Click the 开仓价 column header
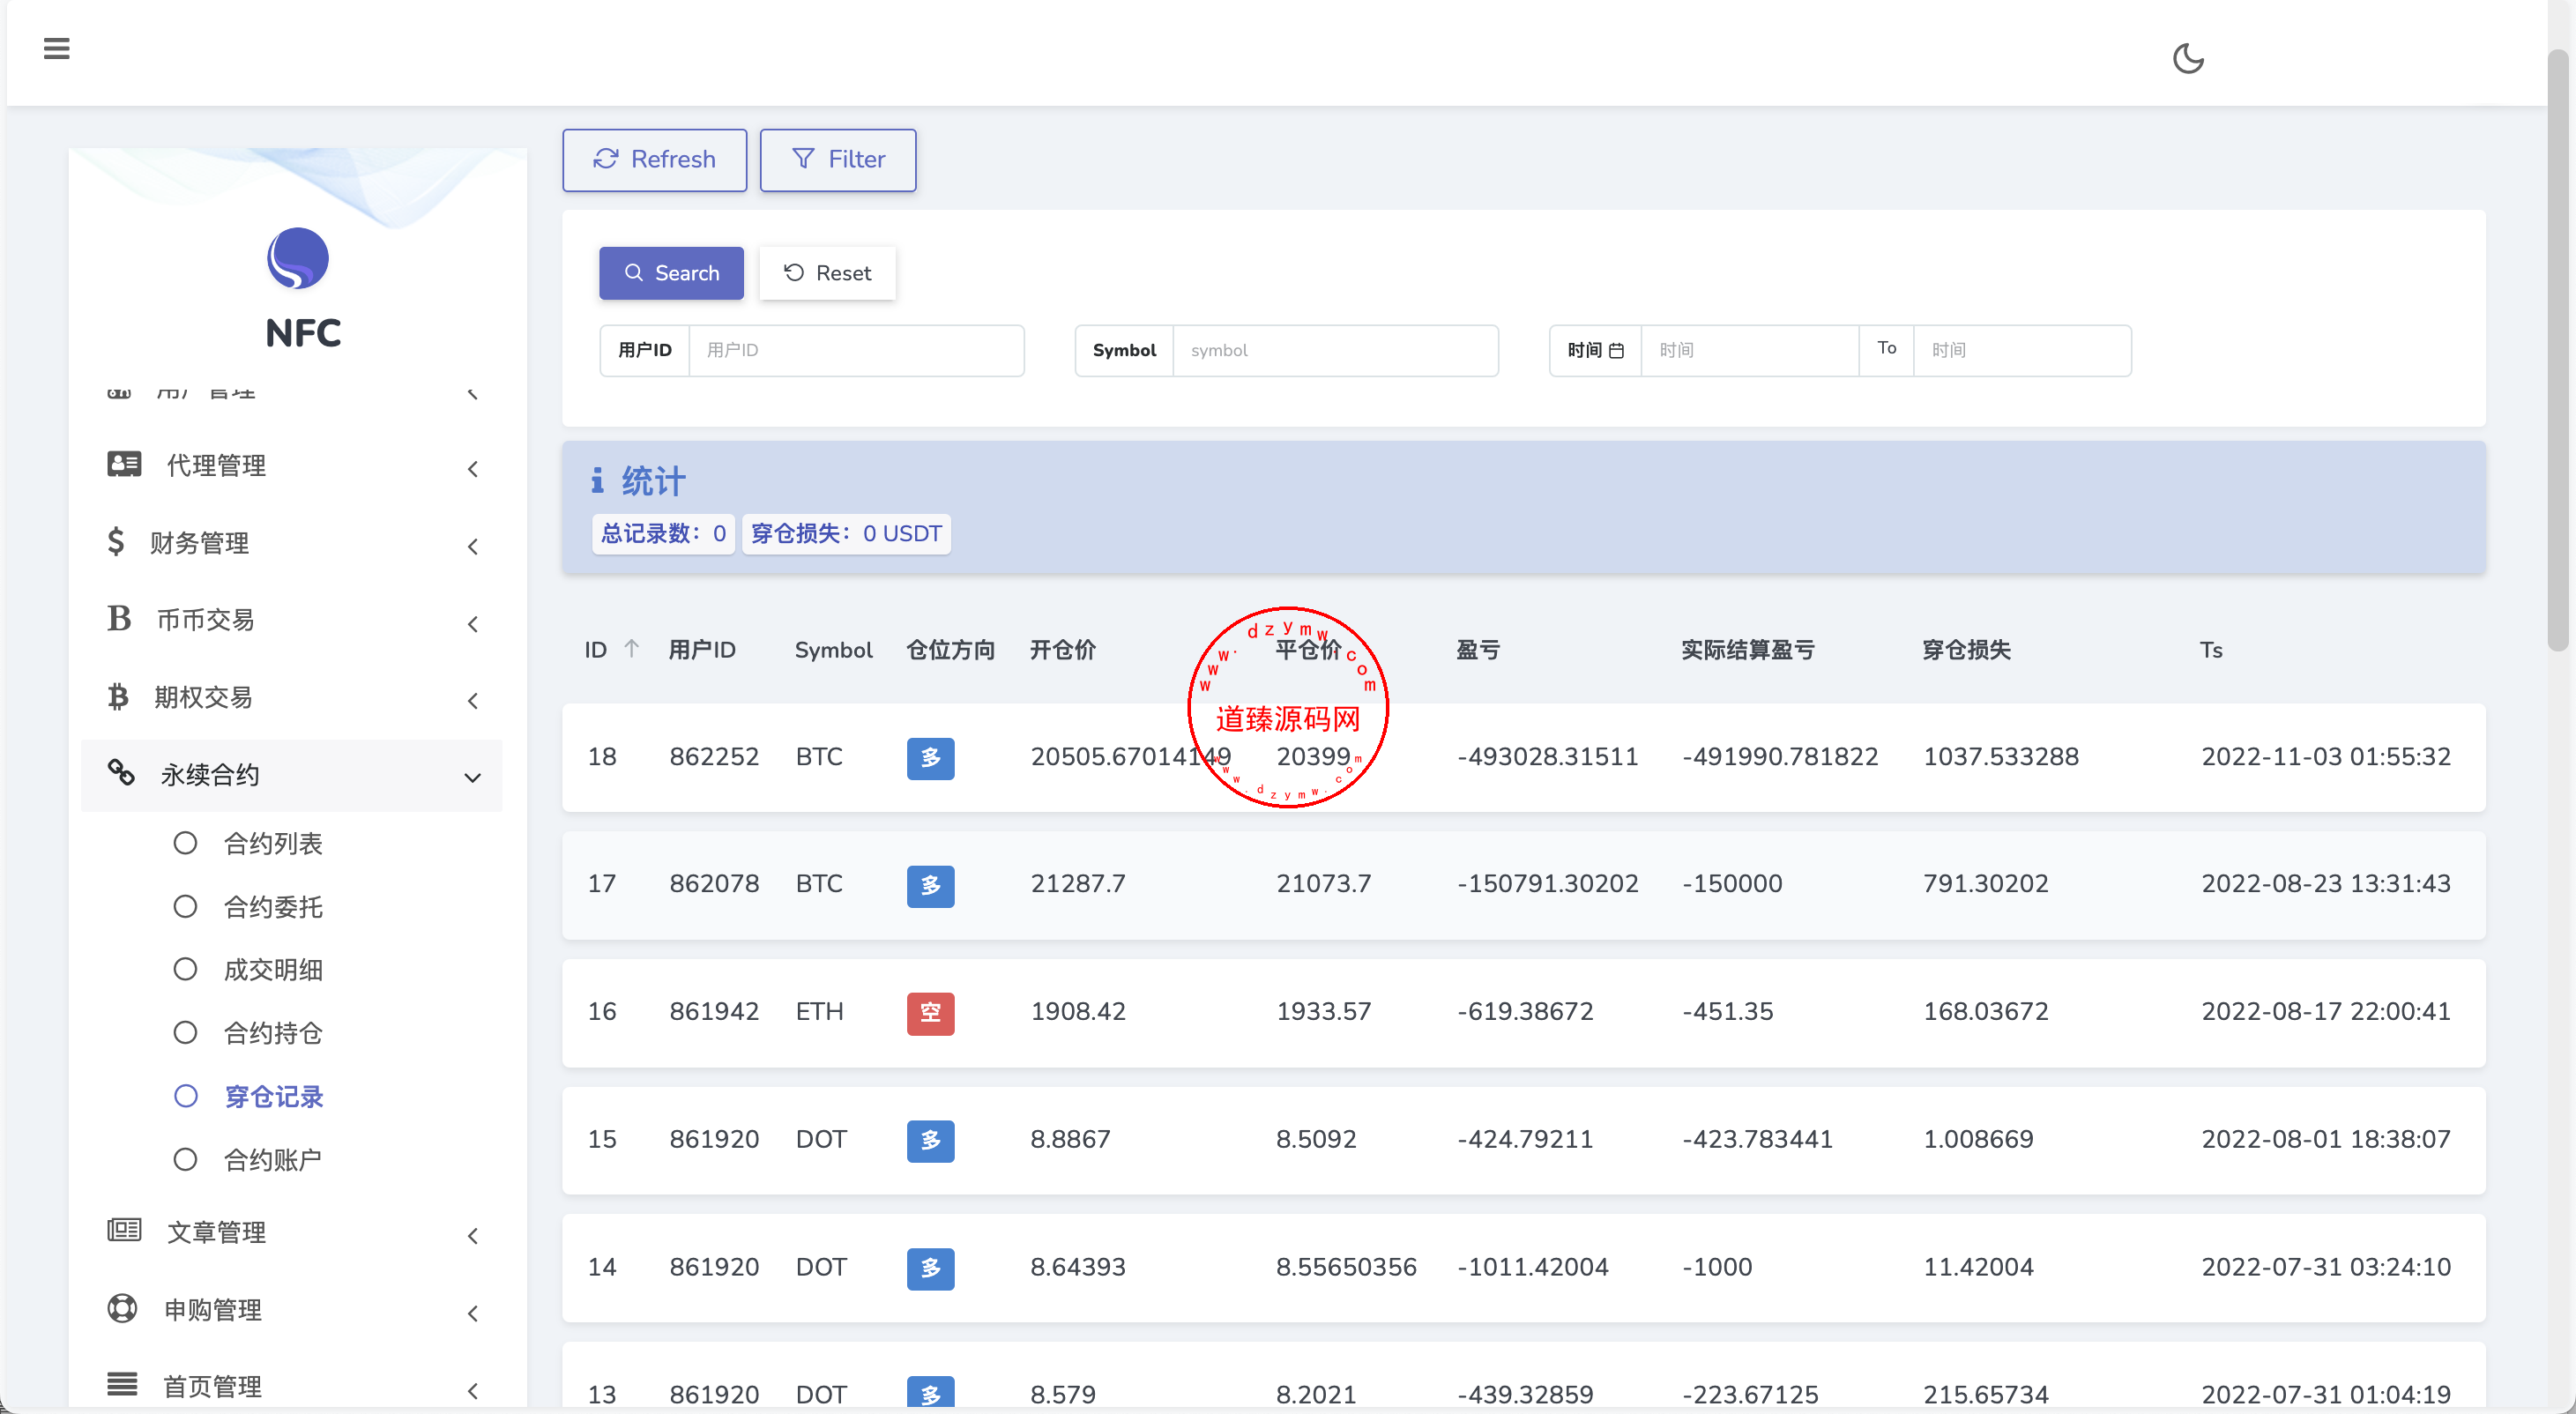2576x1414 pixels. coord(1063,649)
